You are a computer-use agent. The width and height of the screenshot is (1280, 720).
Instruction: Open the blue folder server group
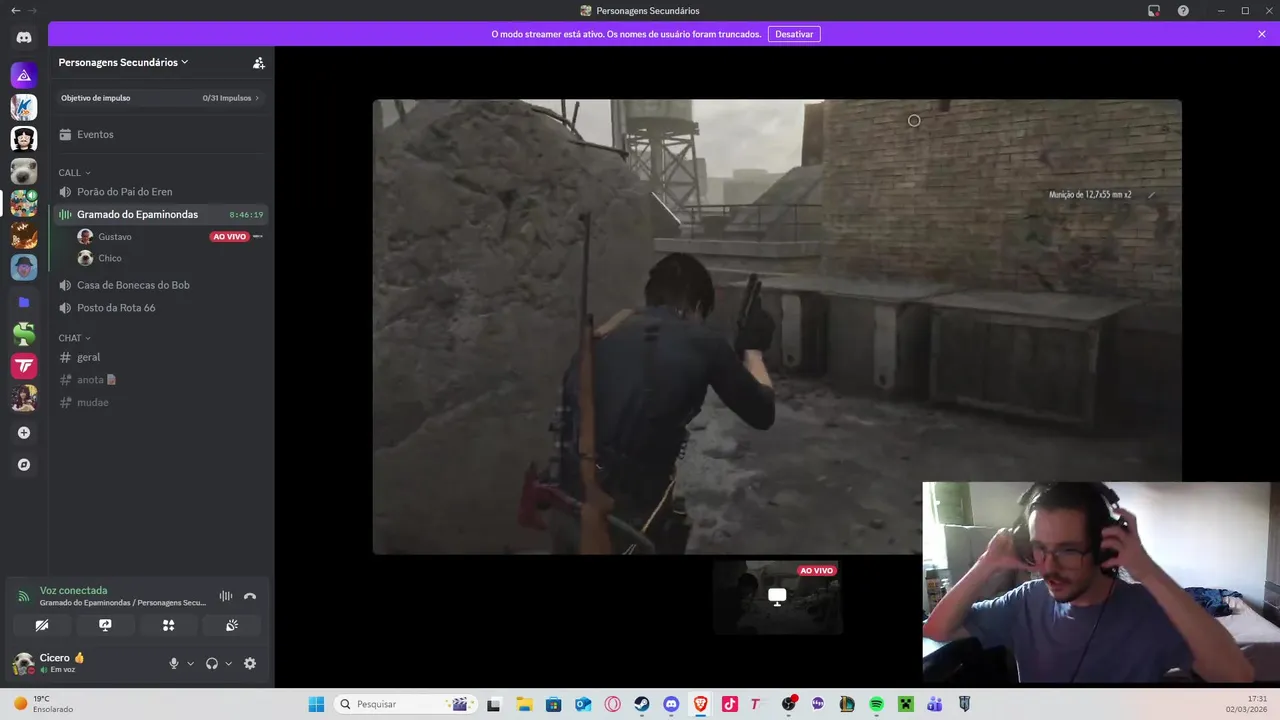coord(24,302)
